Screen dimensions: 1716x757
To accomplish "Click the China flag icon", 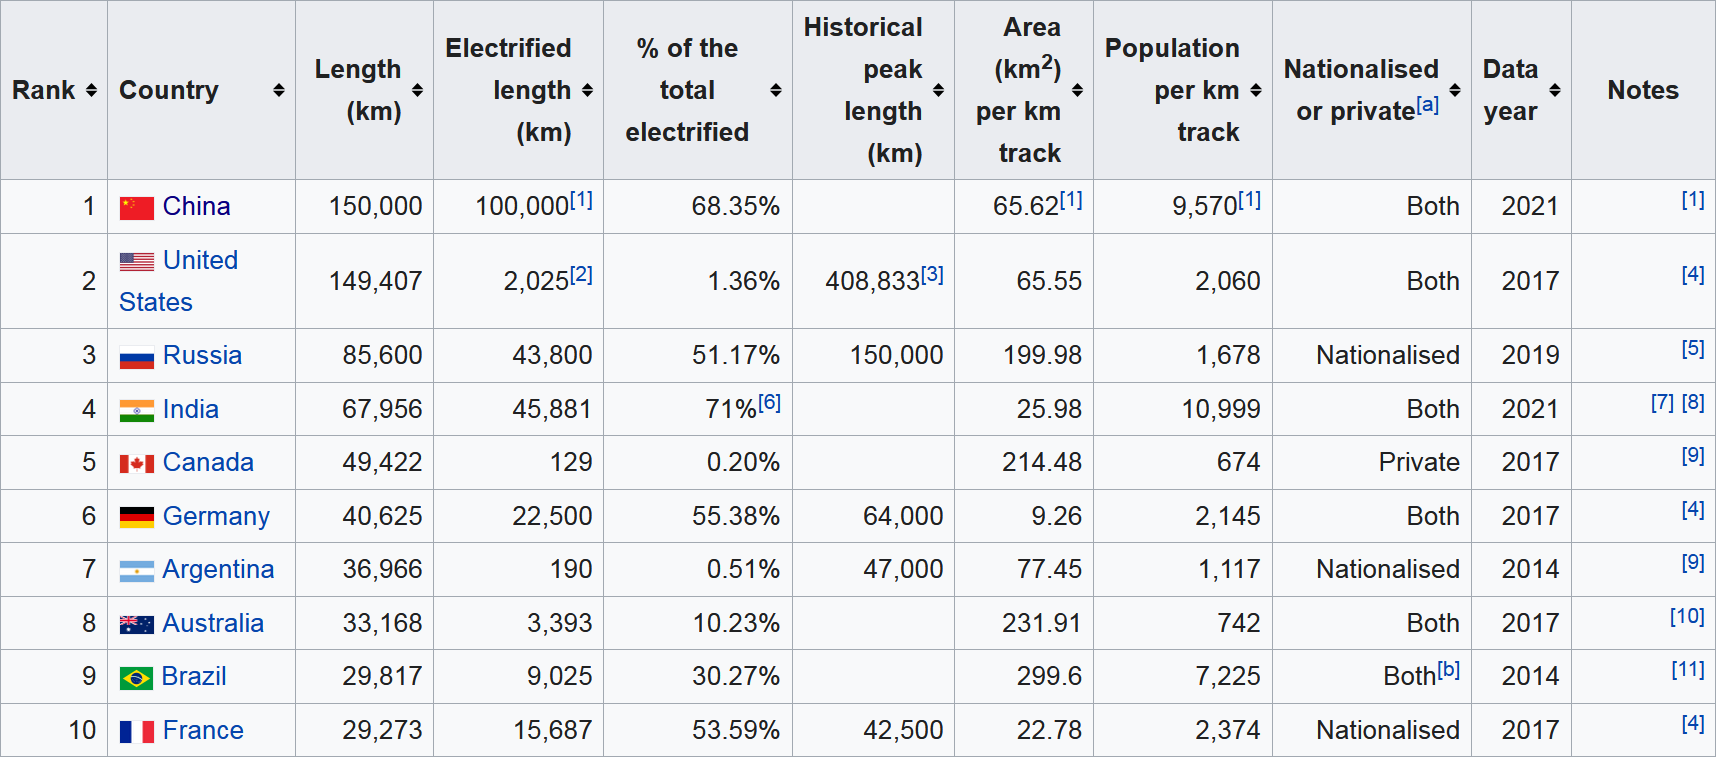I will tap(137, 208).
